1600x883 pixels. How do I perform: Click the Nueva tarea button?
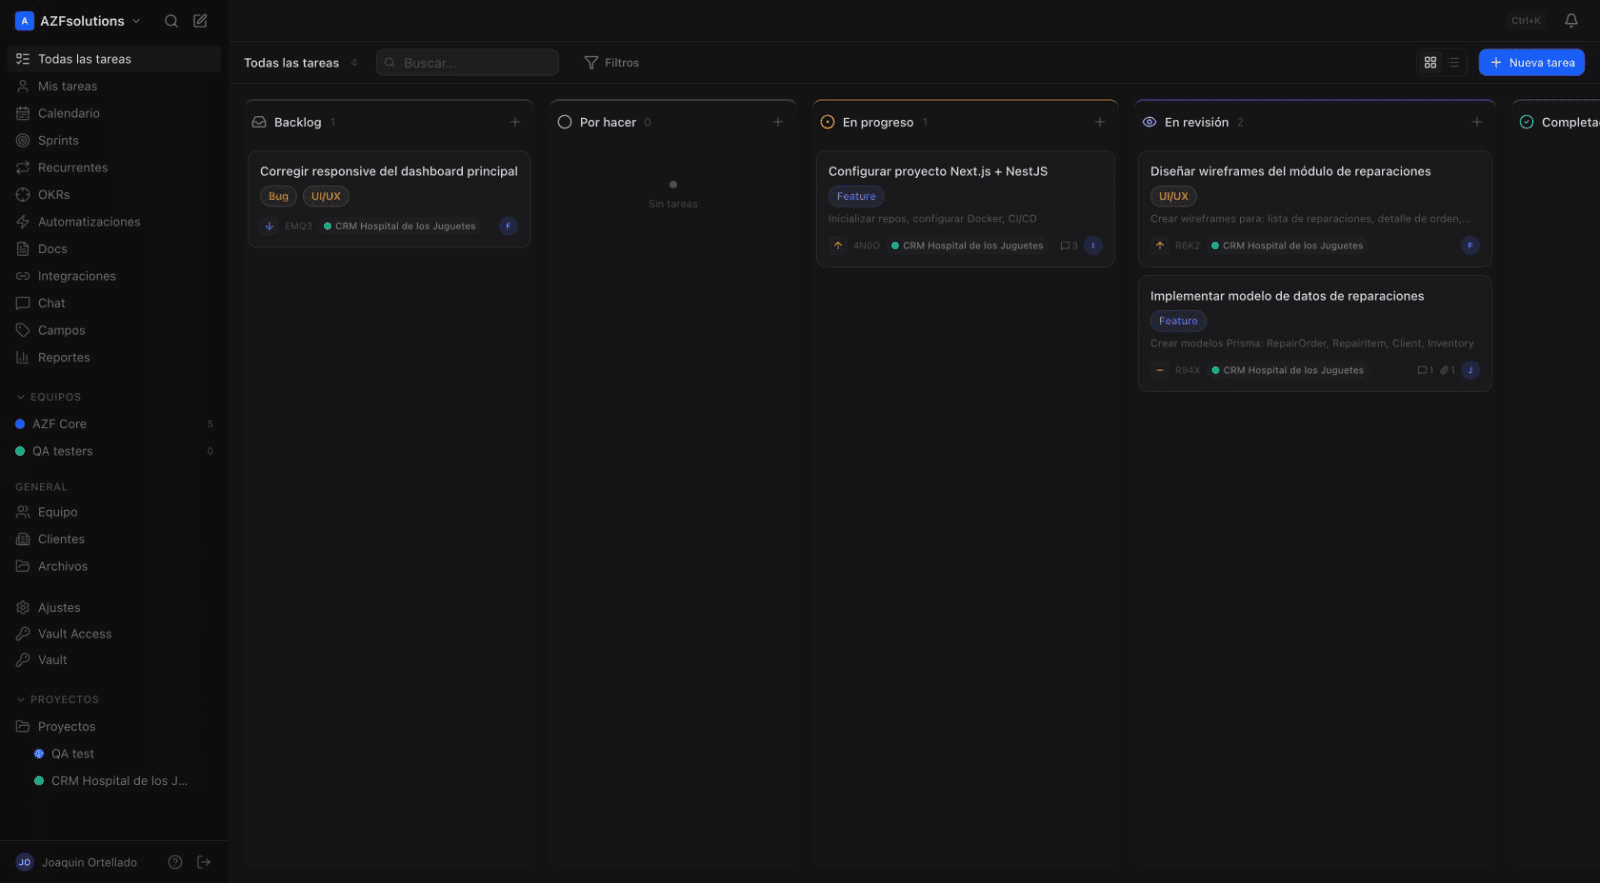click(x=1531, y=62)
